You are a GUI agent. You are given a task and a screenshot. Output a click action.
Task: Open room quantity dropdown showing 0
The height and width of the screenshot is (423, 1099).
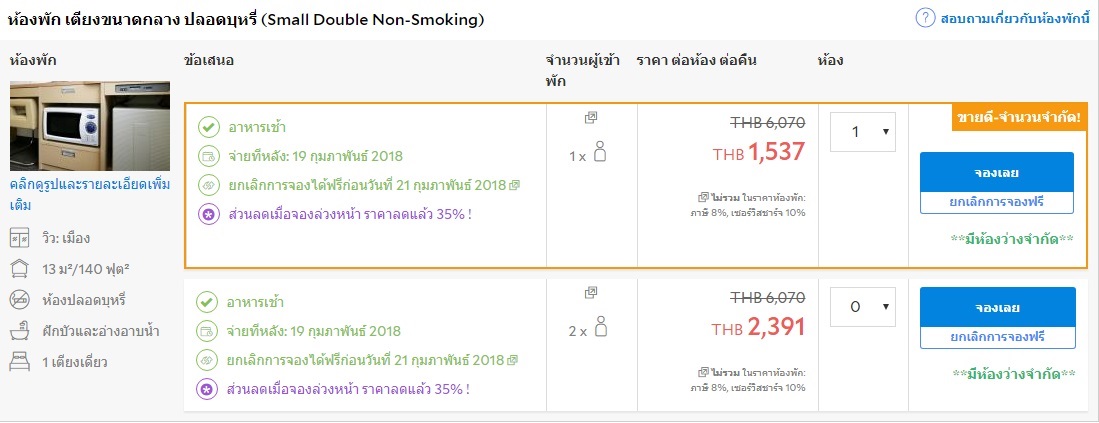pyautogui.click(x=862, y=307)
